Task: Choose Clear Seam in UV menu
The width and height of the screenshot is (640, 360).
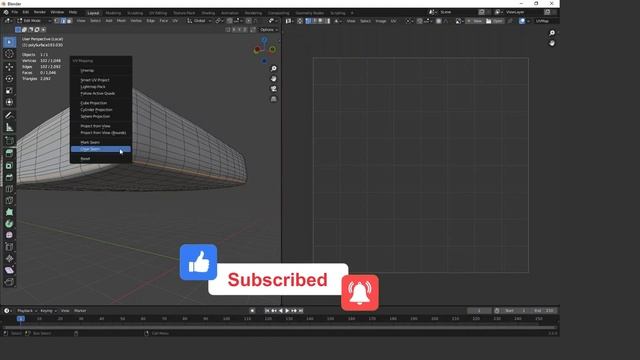Action: (101, 149)
